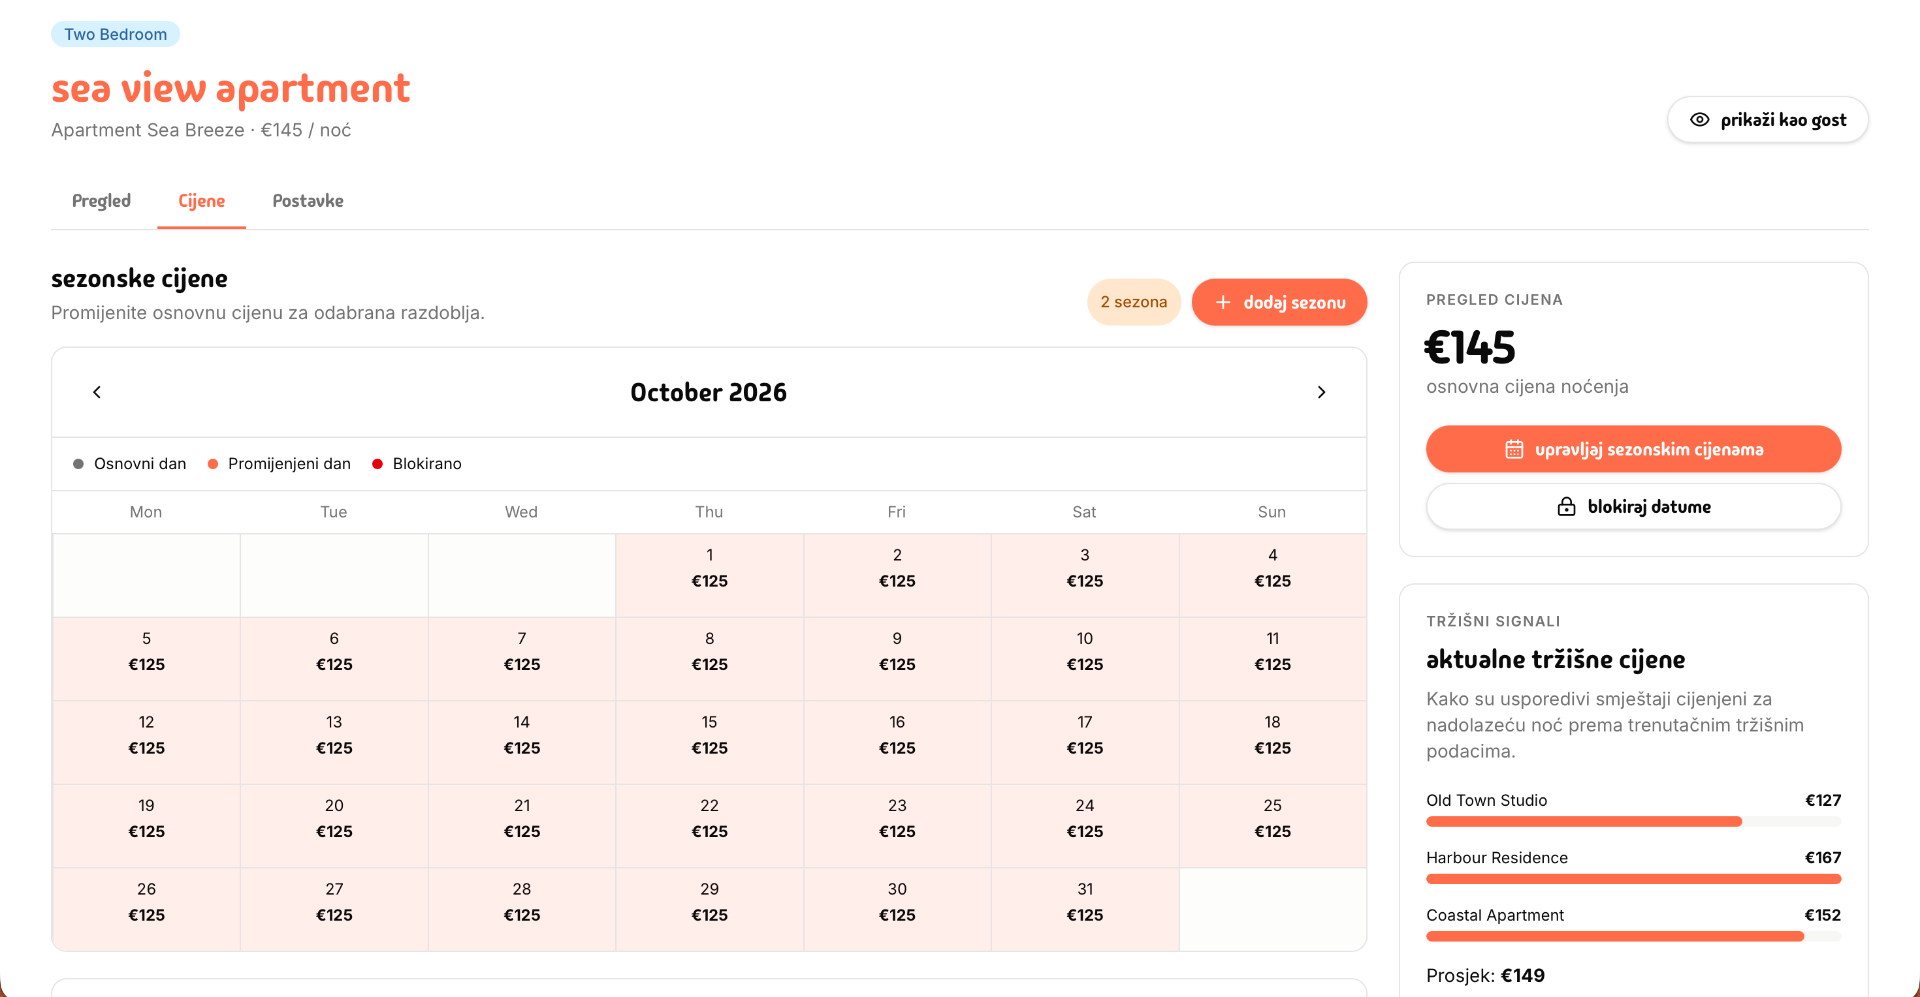Click the Thu column header

tap(709, 512)
